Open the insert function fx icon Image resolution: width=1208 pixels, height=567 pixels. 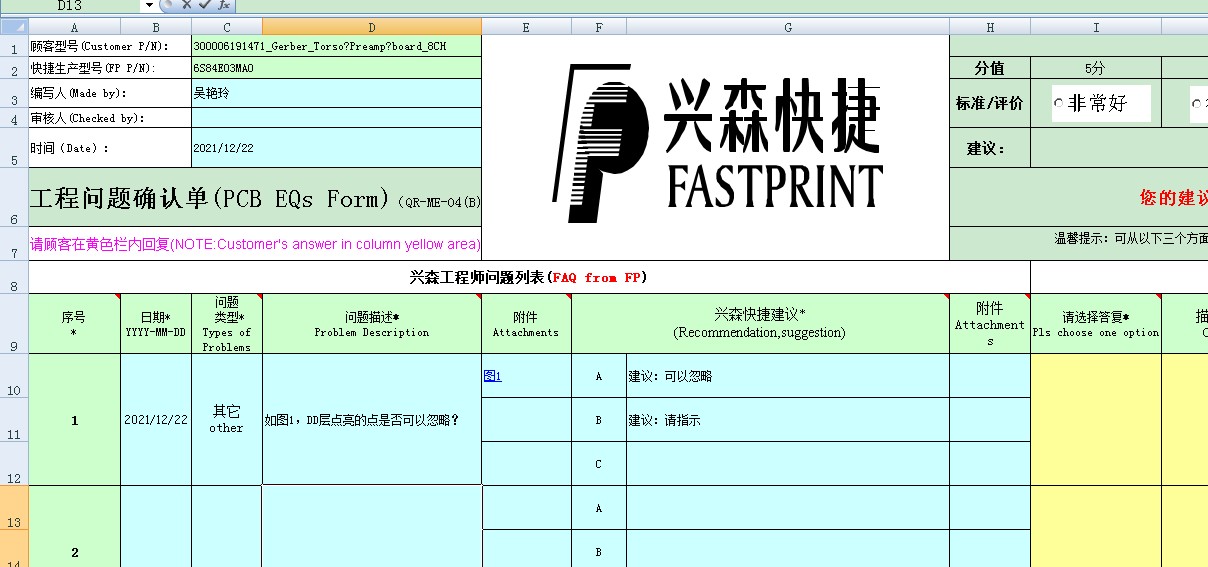pyautogui.click(x=225, y=5)
